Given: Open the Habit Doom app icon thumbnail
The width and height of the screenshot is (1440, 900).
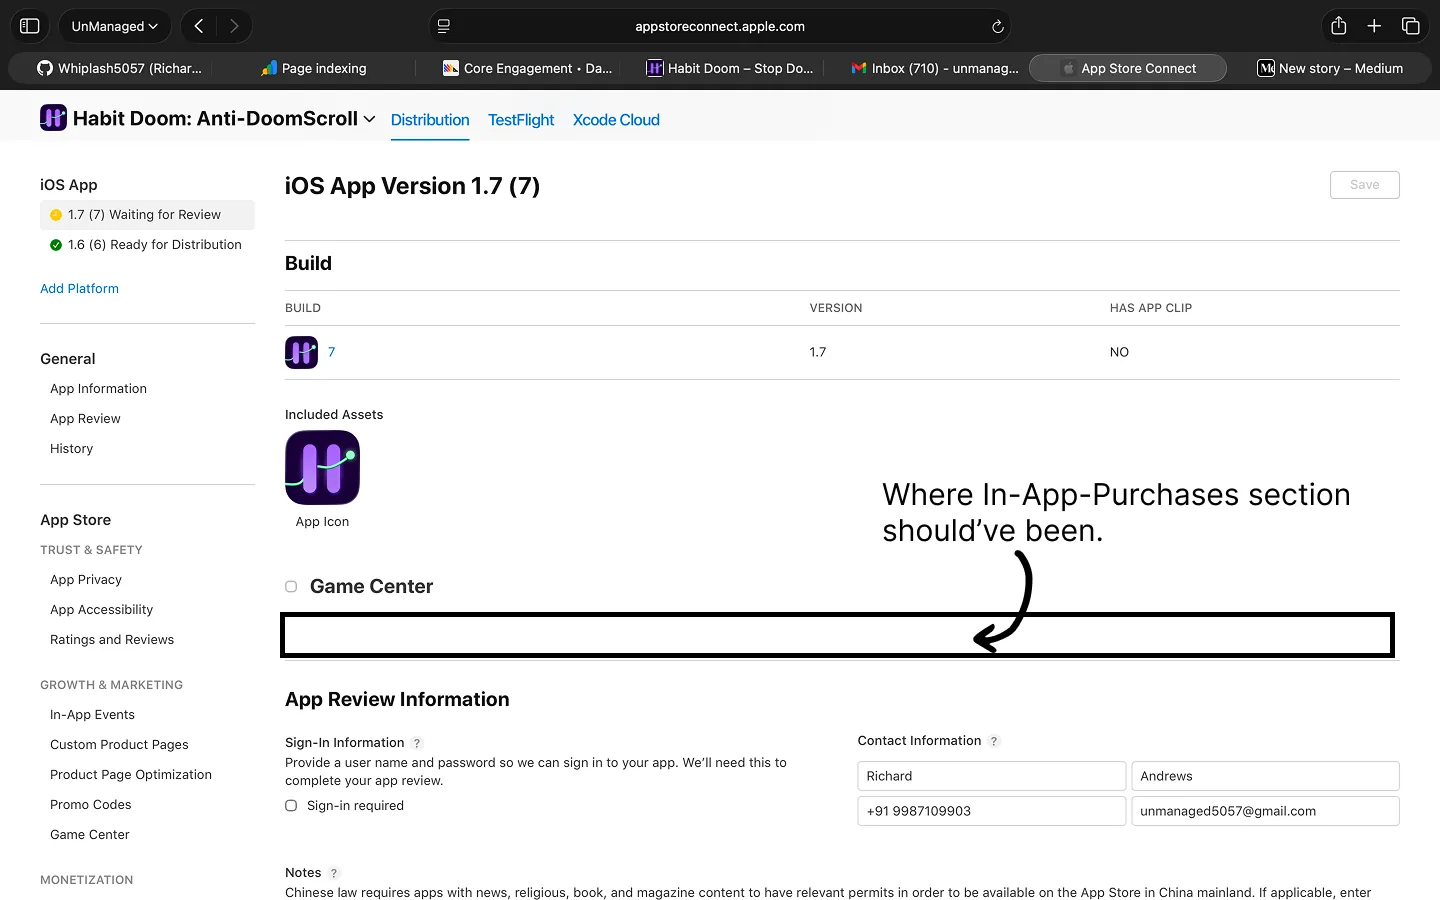Looking at the screenshot, I should click(x=53, y=117).
